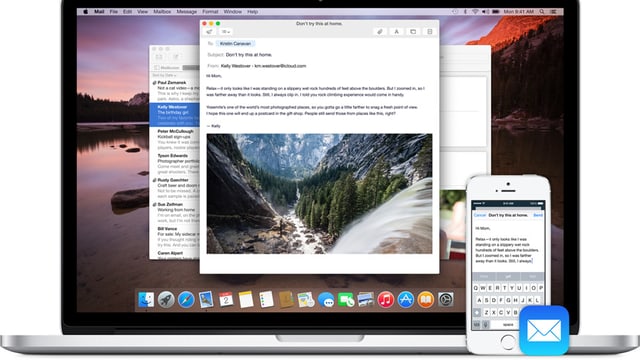
Task: Select the Kristin Canavan recipient token
Action: [235, 43]
